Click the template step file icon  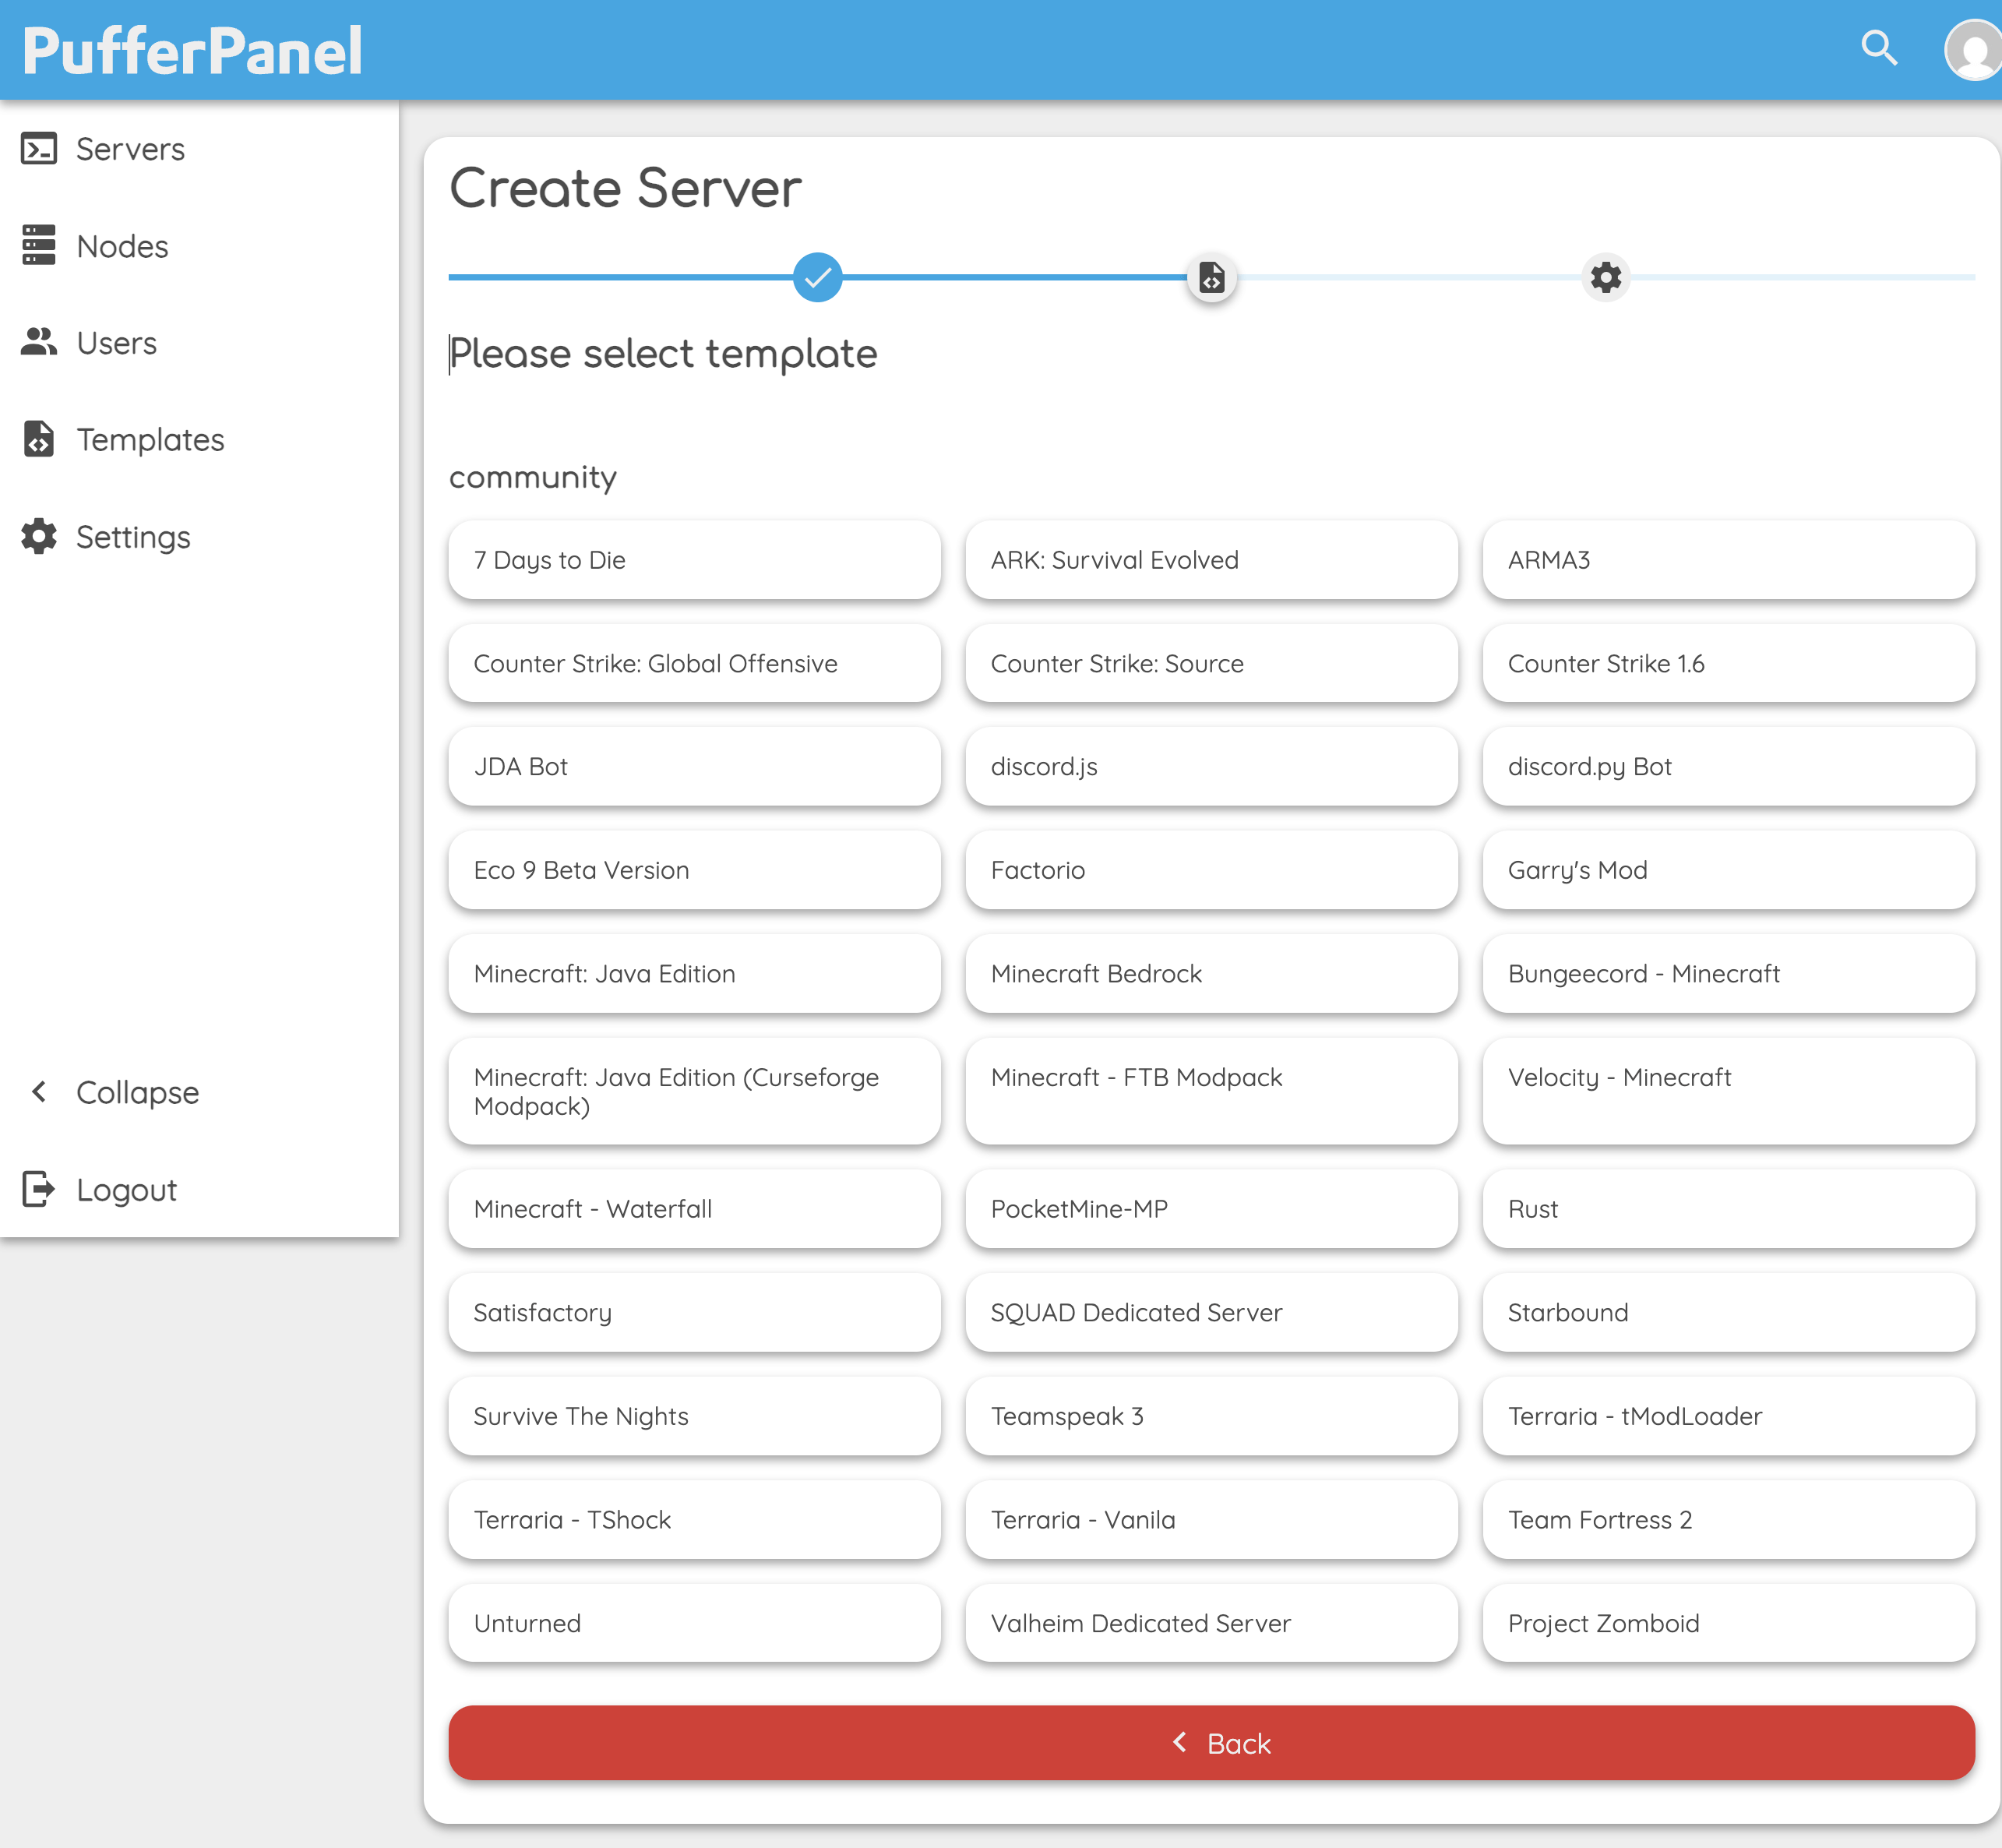point(1212,277)
